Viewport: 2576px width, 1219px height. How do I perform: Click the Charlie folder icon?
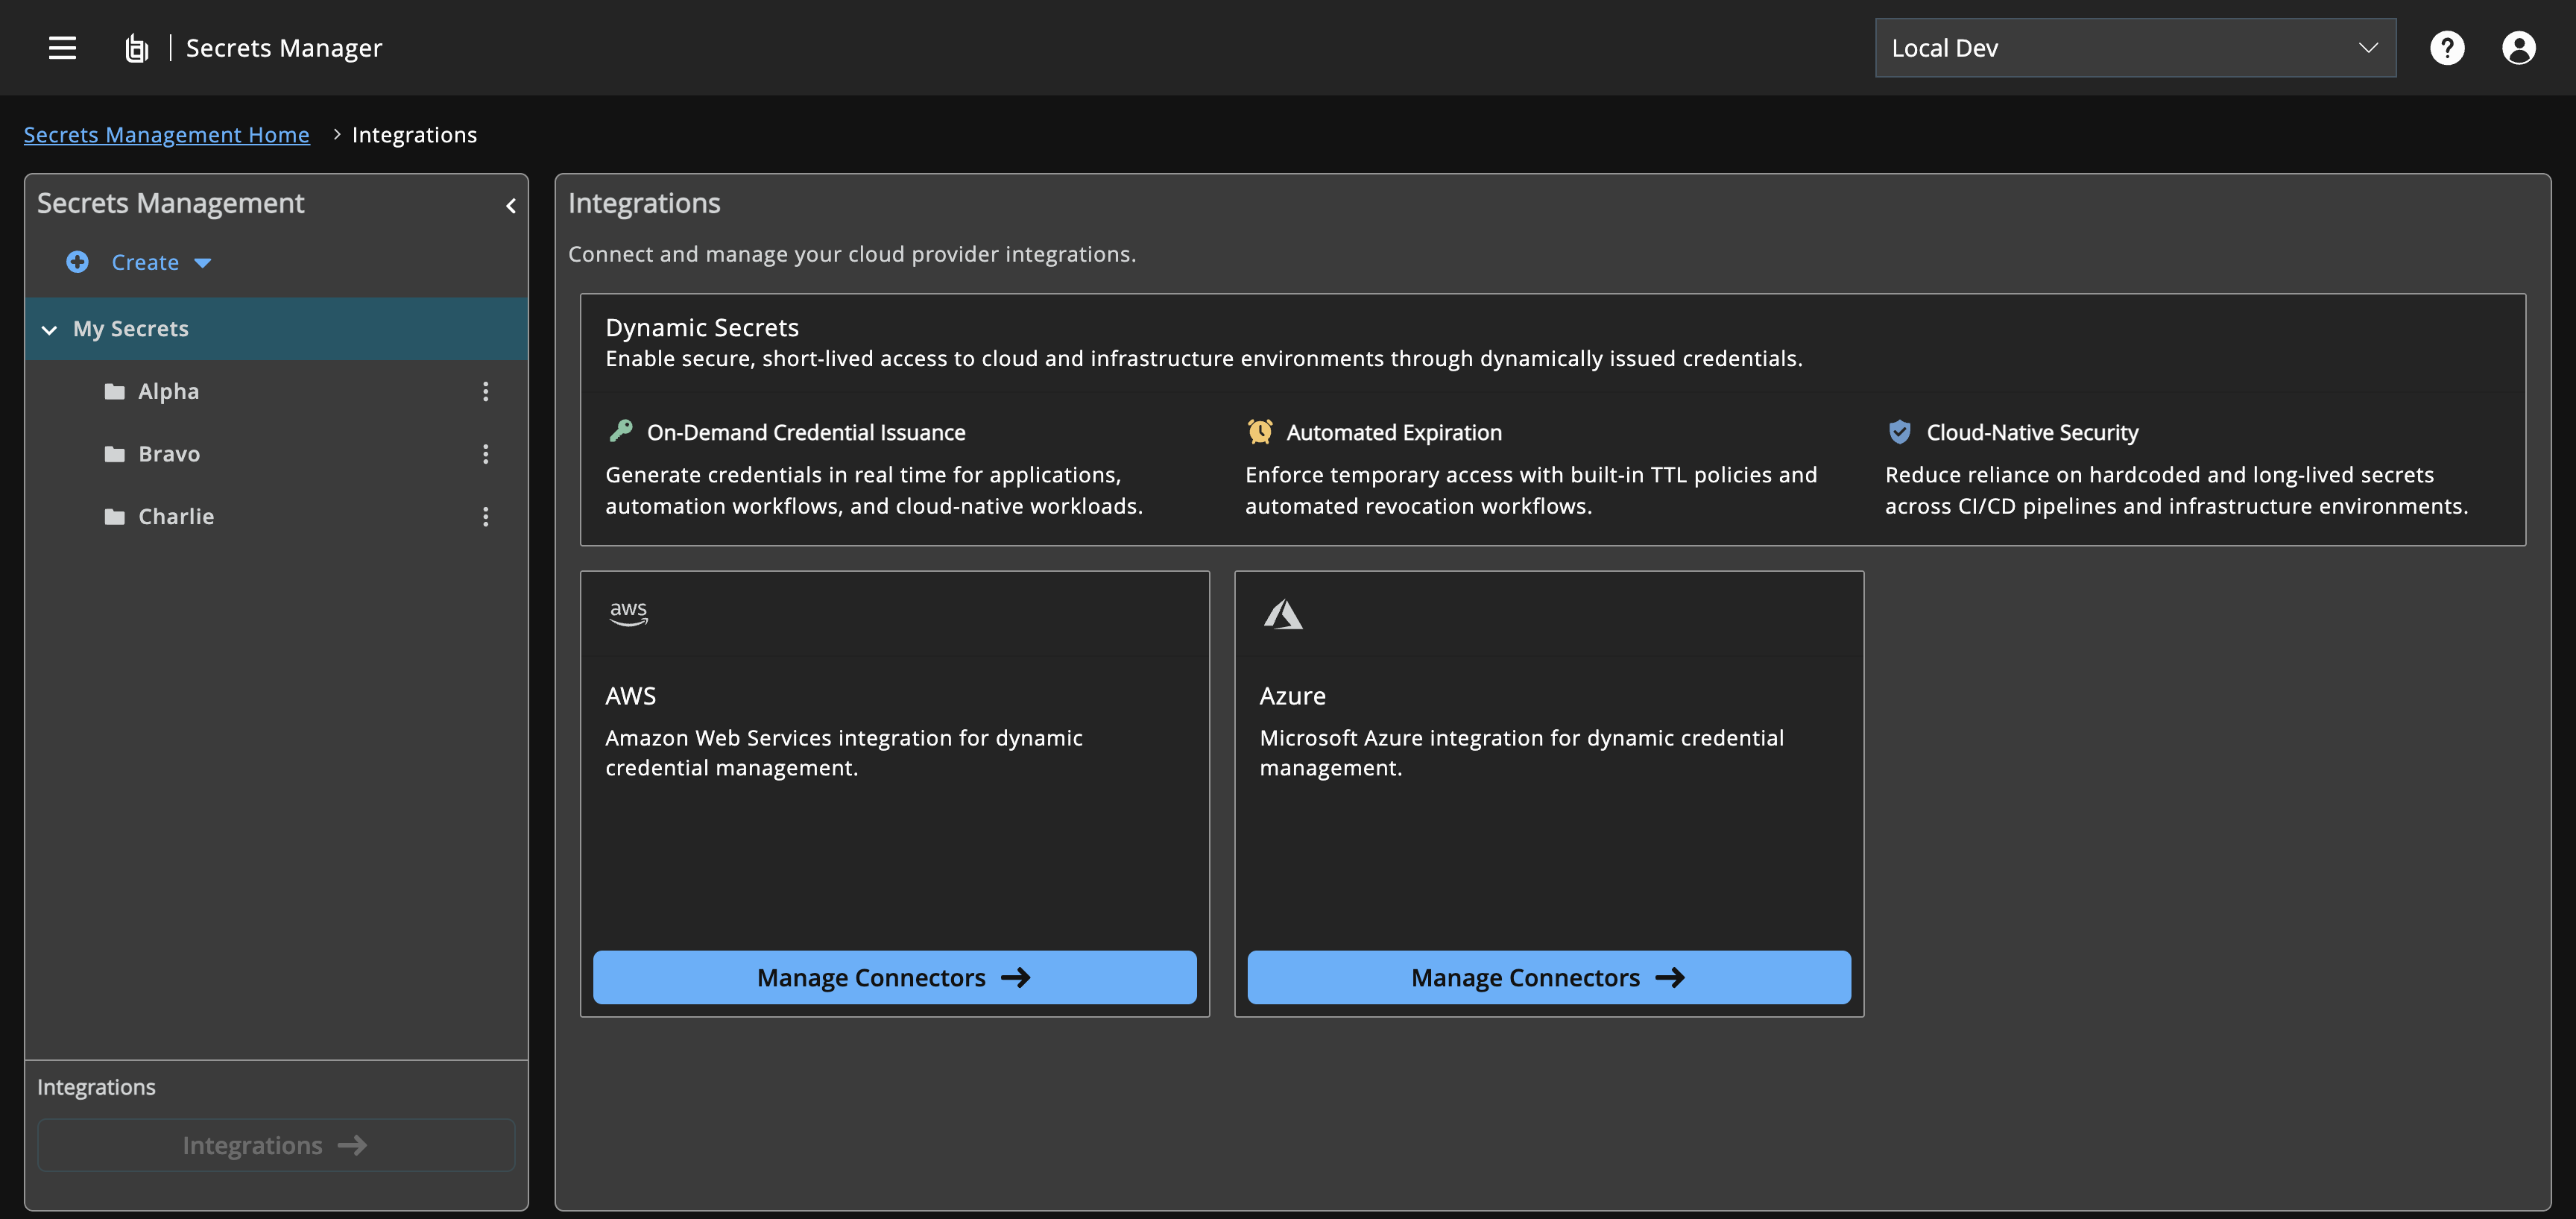pyautogui.click(x=115, y=517)
